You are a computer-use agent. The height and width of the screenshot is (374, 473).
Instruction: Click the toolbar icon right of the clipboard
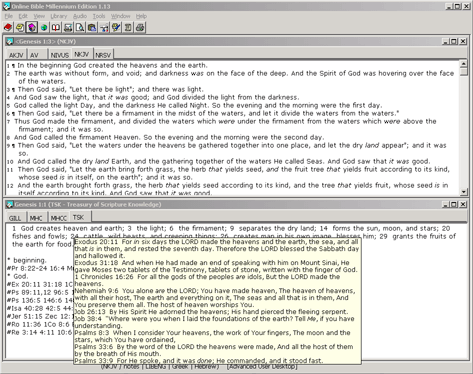(104, 27)
